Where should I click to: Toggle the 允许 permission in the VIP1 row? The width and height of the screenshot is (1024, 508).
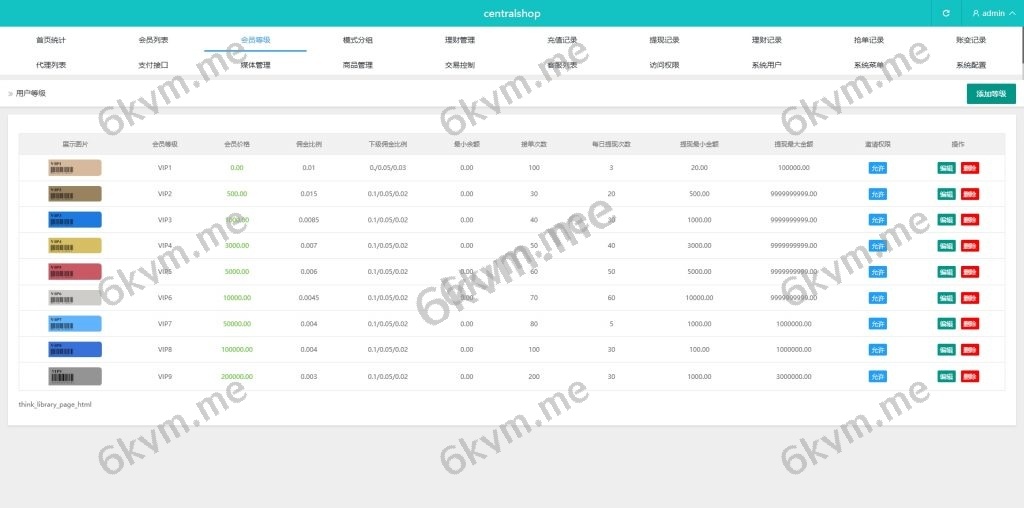[x=878, y=168]
